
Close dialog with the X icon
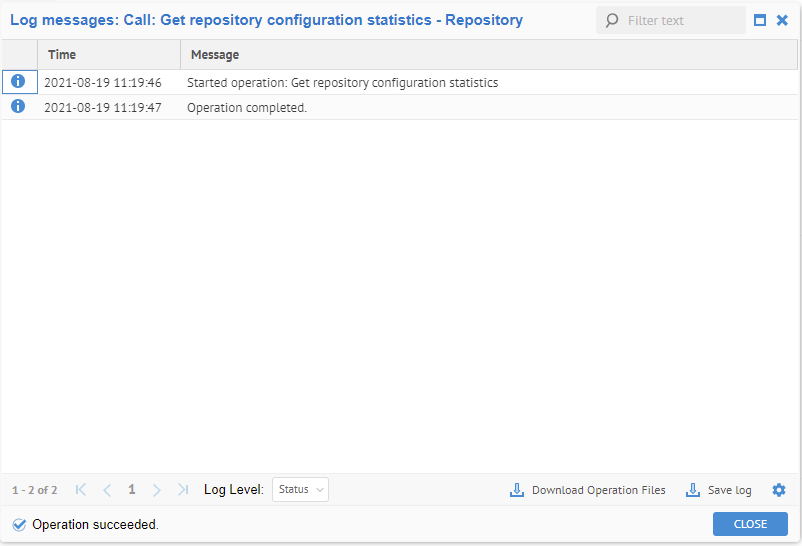pos(782,20)
